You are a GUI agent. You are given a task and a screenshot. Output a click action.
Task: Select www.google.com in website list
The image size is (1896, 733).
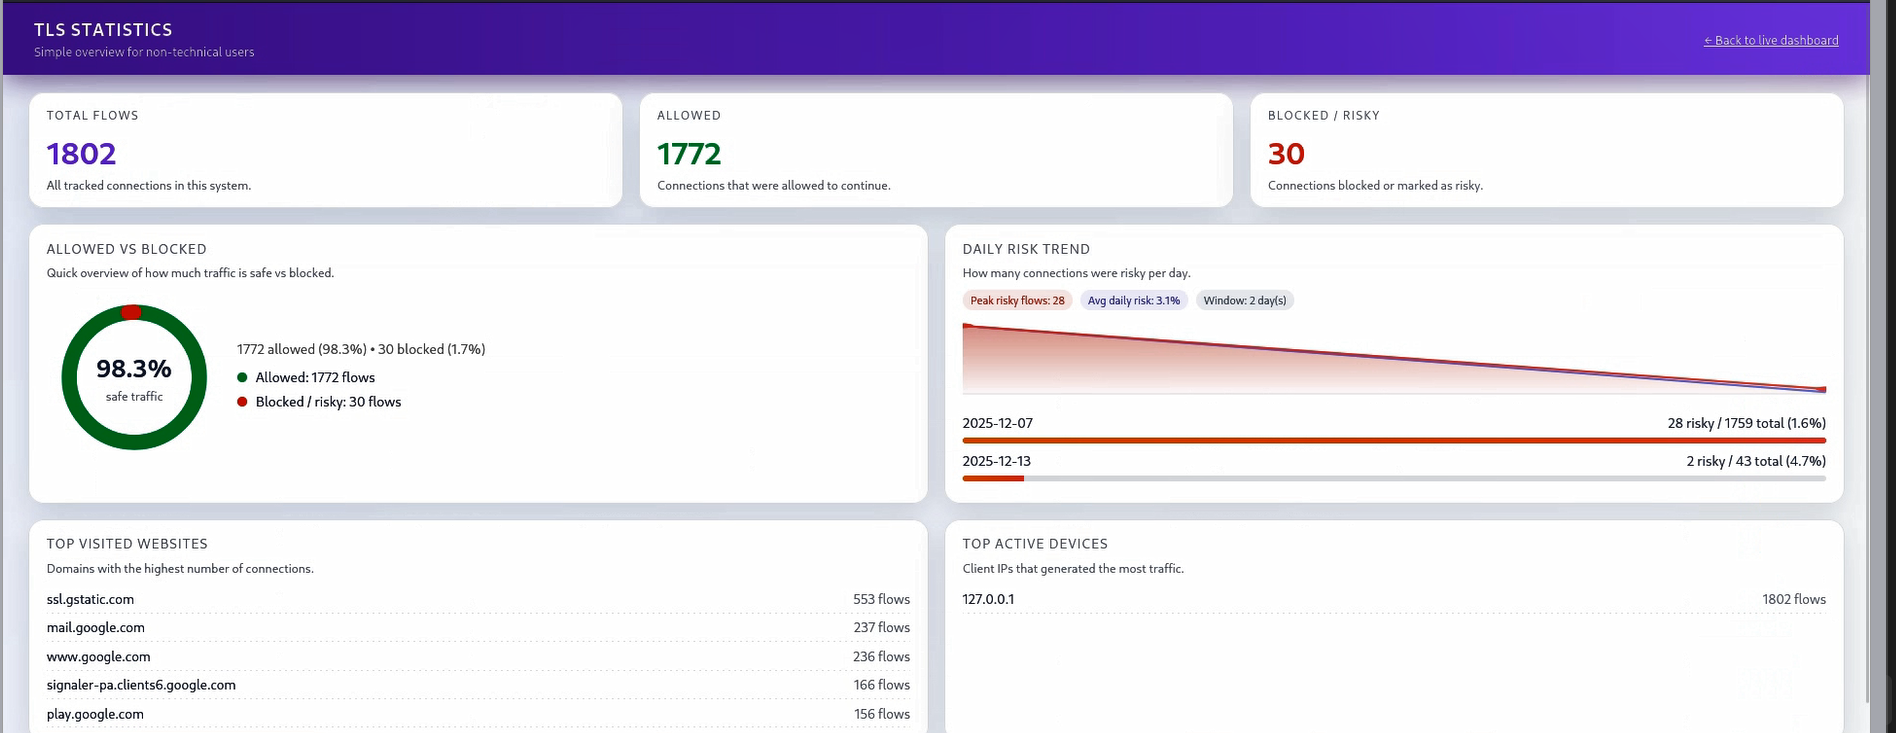[98, 657]
